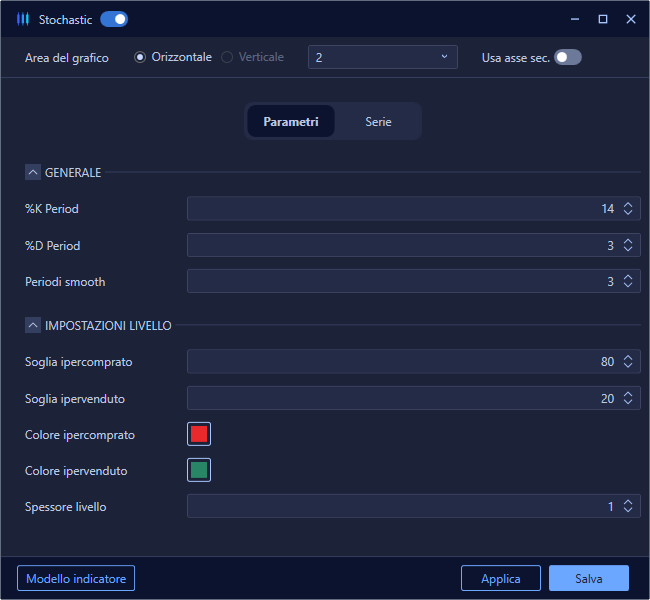Screen dimensions: 650x600
Task: Increase Periodi smooth with up arrow
Action: 628,277
